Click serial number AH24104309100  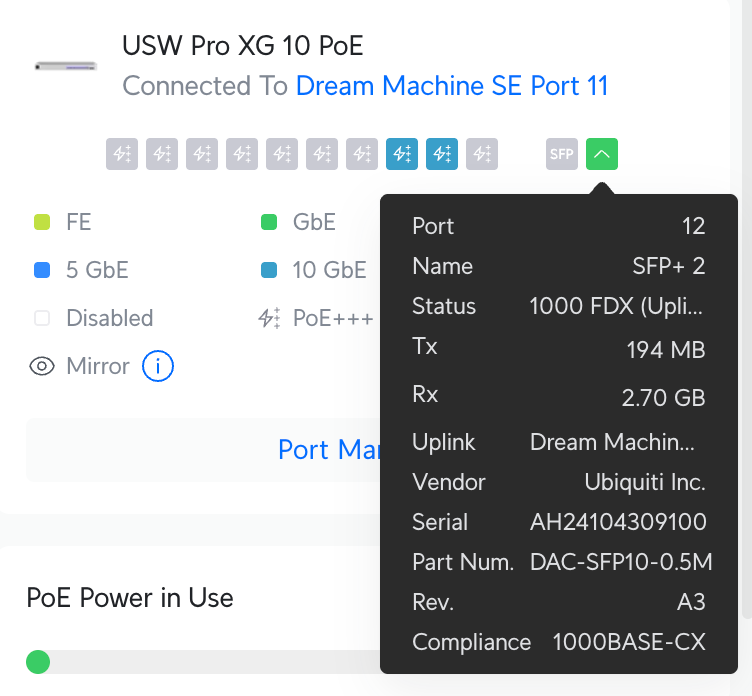coord(618,522)
